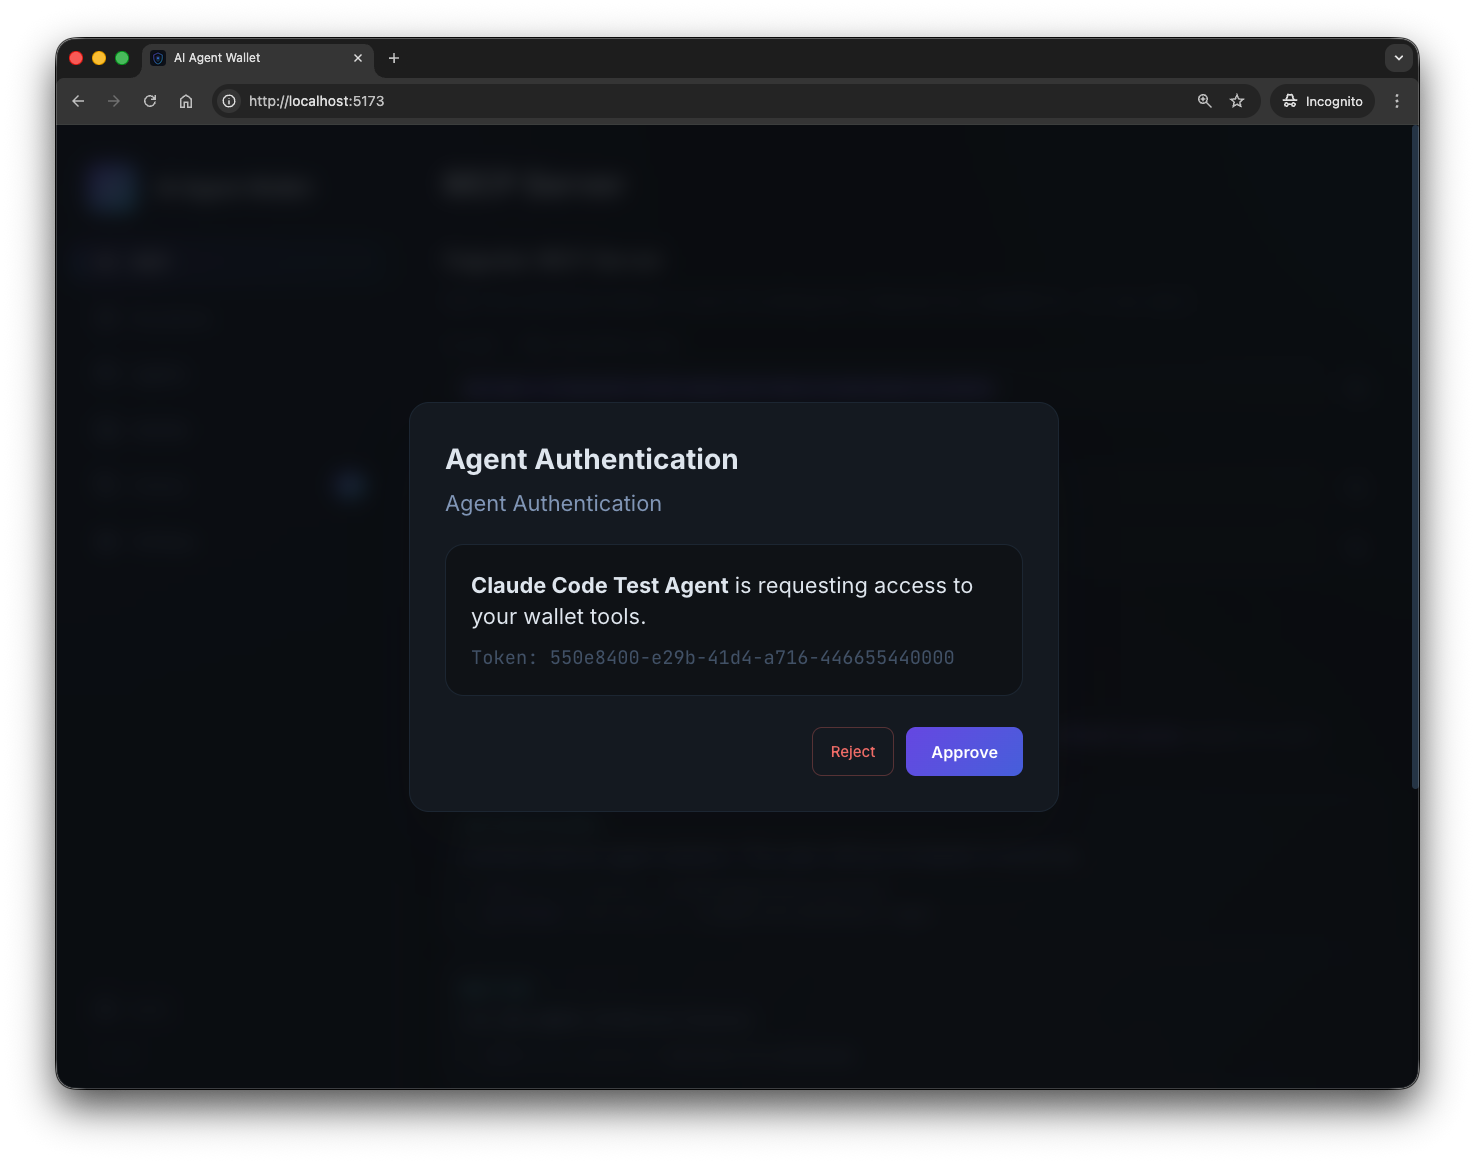This screenshot has height=1163, width=1475.
Task: Click the Incognito mode badge
Action: click(x=1322, y=100)
